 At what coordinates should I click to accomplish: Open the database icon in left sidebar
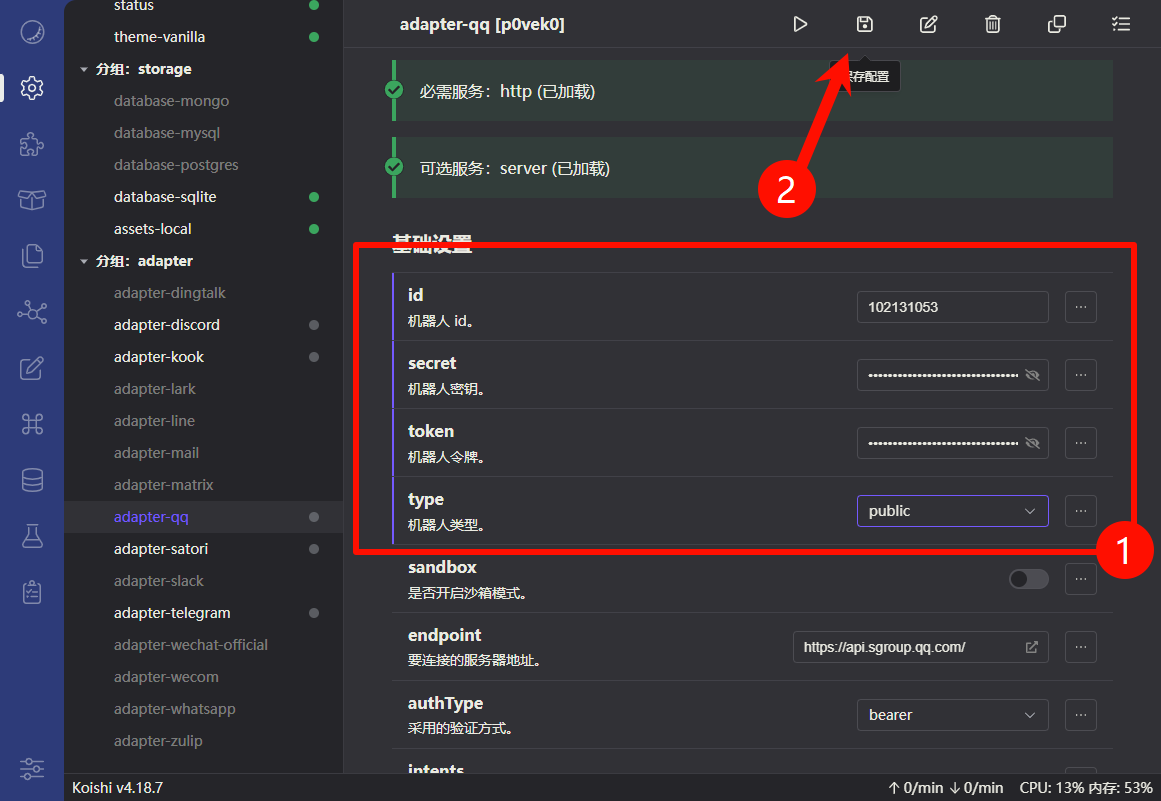pyautogui.click(x=32, y=480)
